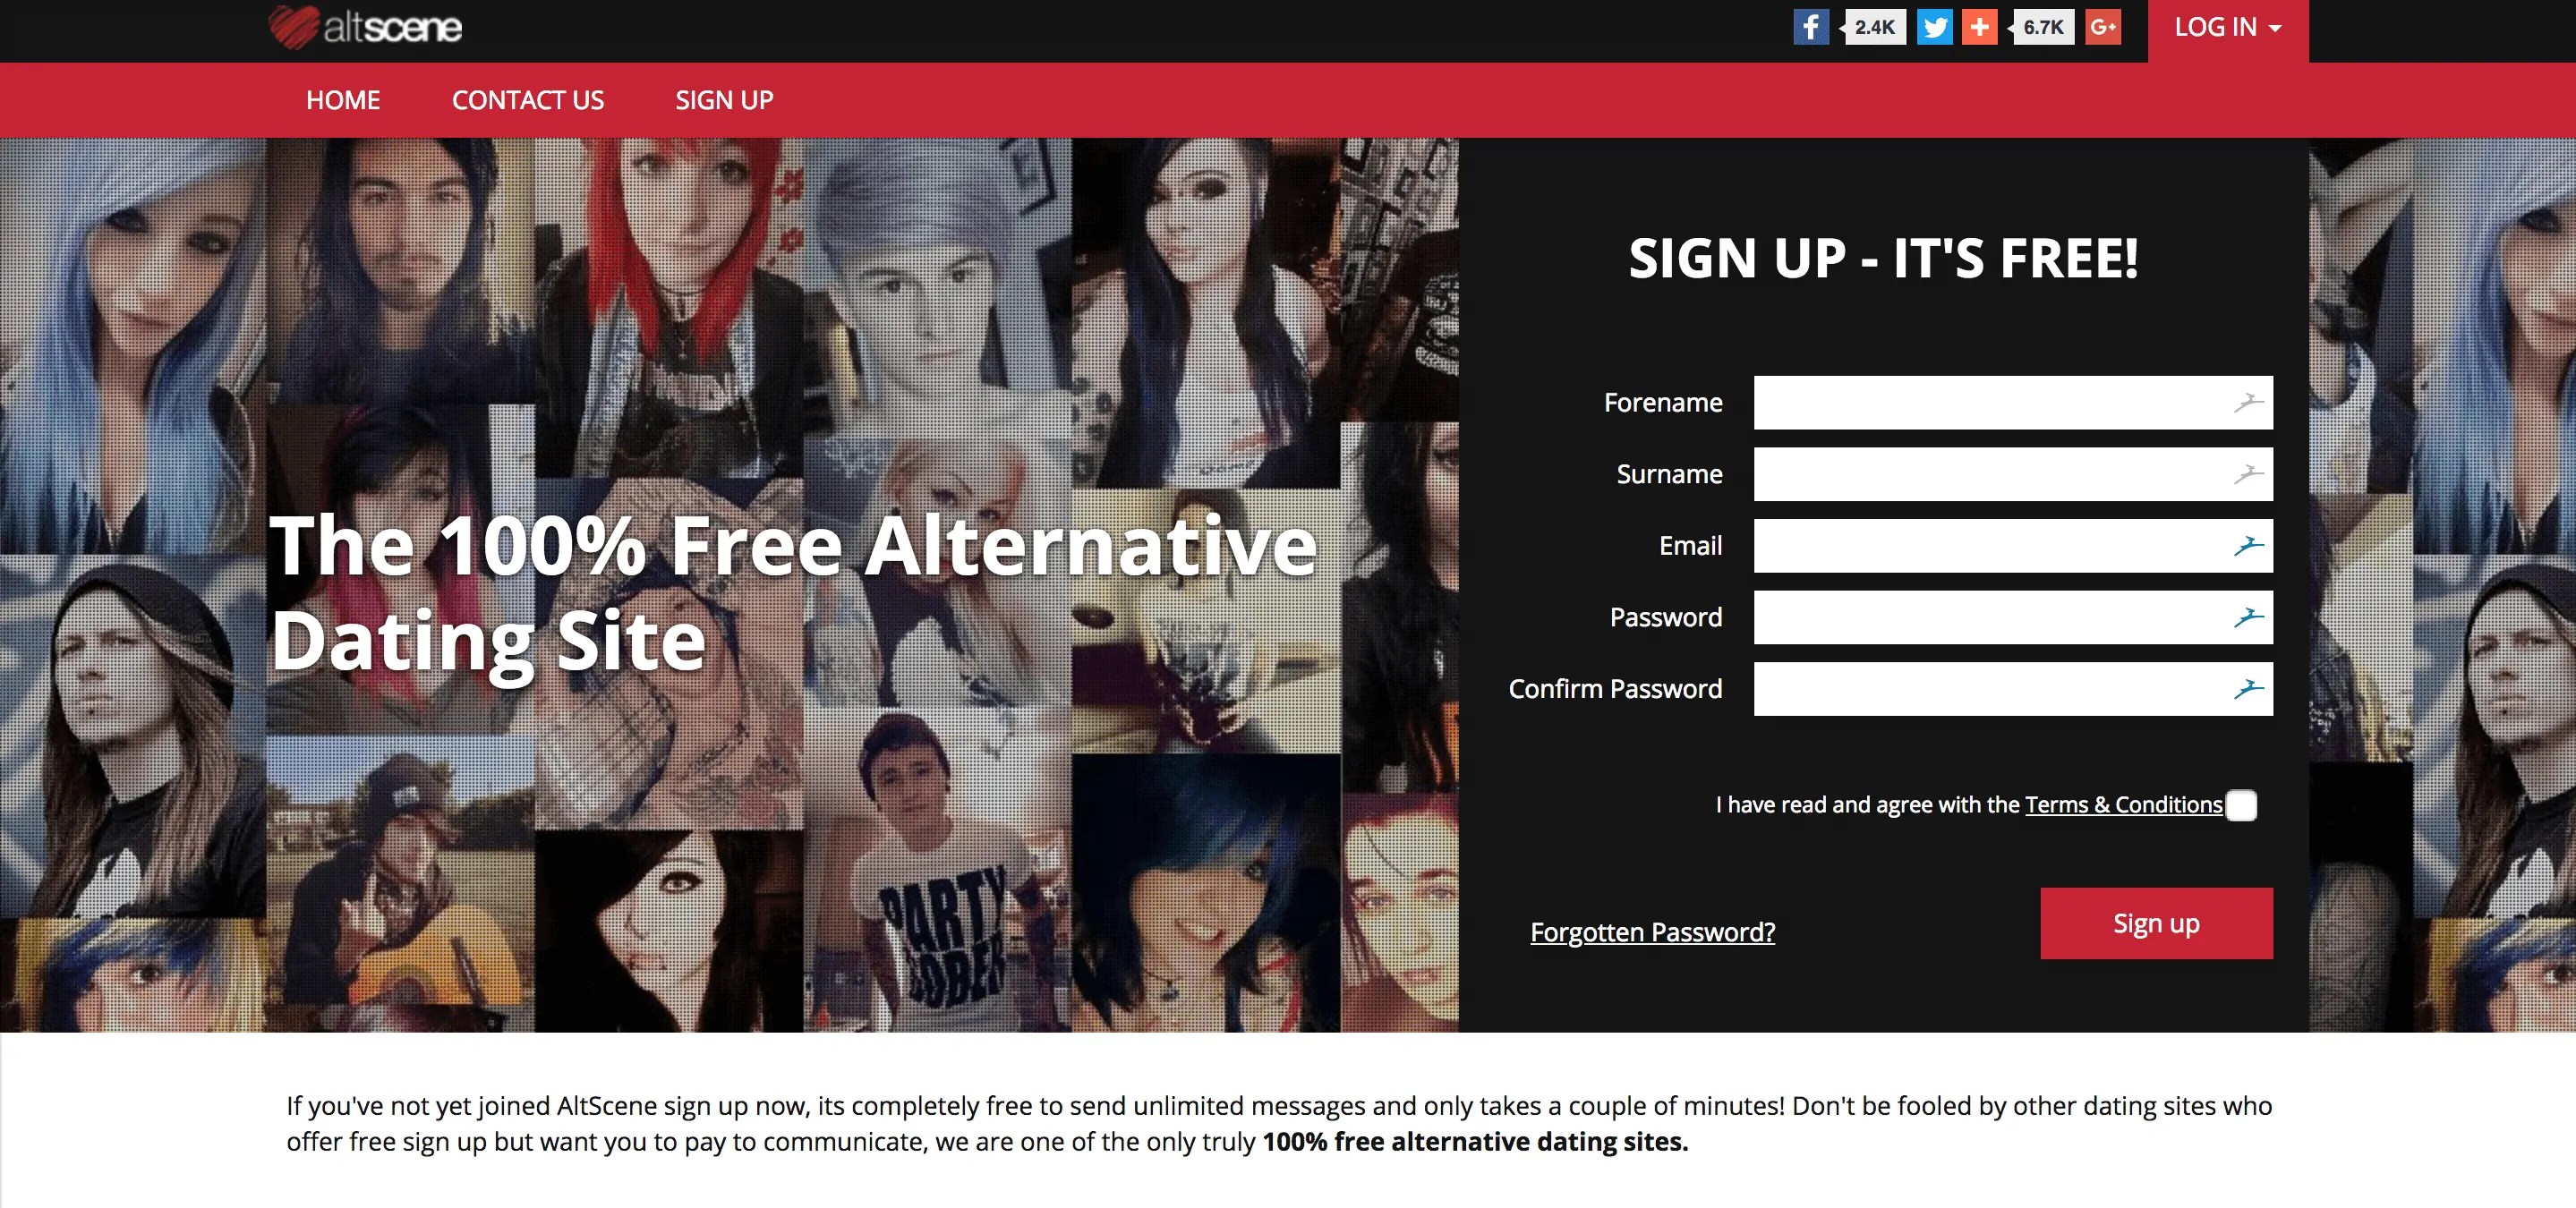Viewport: 2576px width, 1208px height.
Task: Share via the Facebook icon
Action: [x=1810, y=27]
